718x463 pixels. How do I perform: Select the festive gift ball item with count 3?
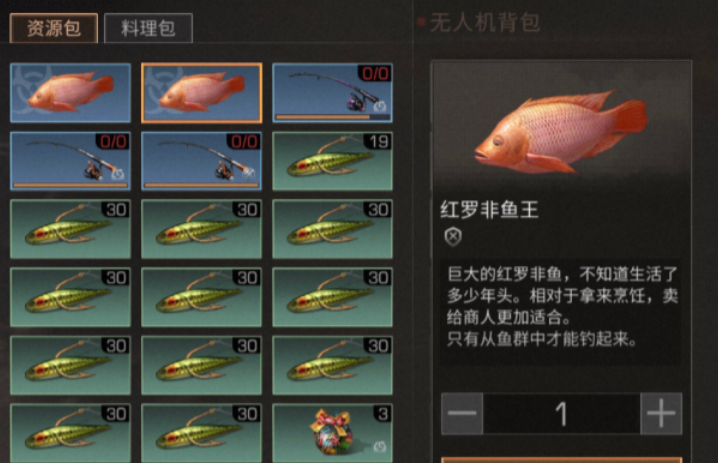332,433
